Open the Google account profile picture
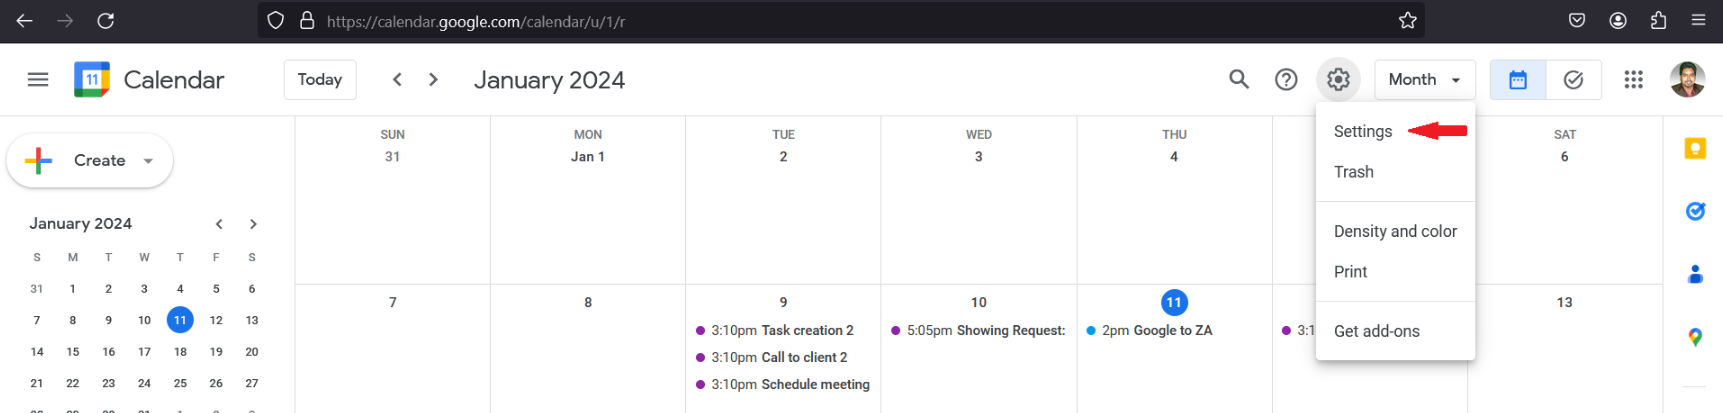The height and width of the screenshot is (413, 1723). pos(1687,80)
